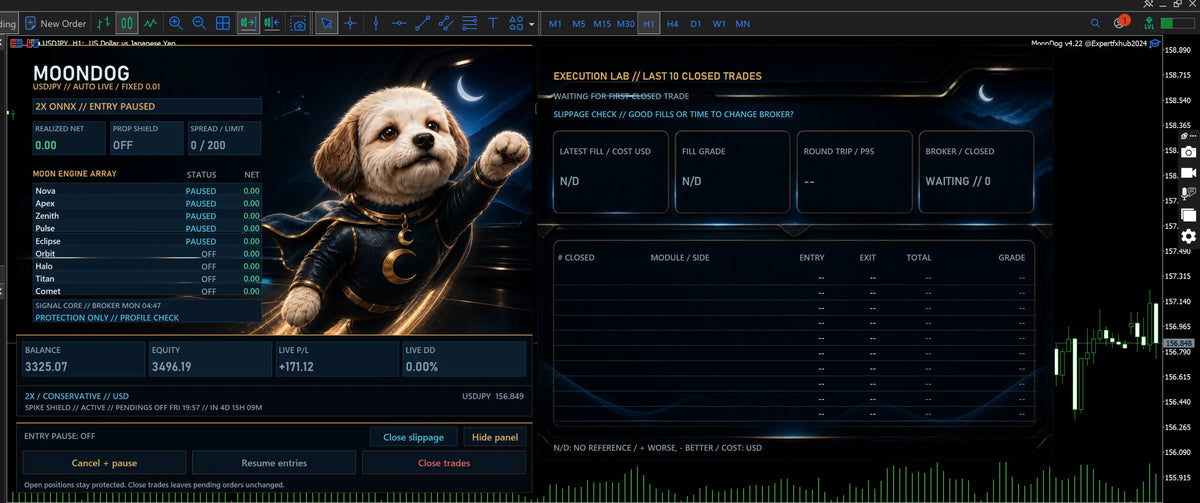Switch to M15 timeframe
Viewport: 1200px width, 503px height.
click(602, 23)
